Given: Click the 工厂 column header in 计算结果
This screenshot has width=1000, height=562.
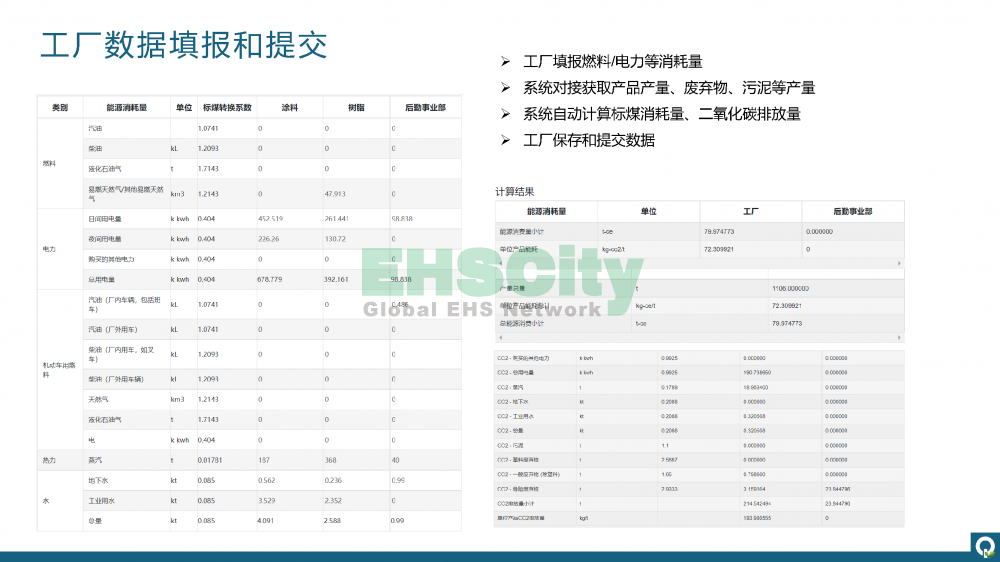Looking at the screenshot, I should pyautogui.click(x=751, y=211).
